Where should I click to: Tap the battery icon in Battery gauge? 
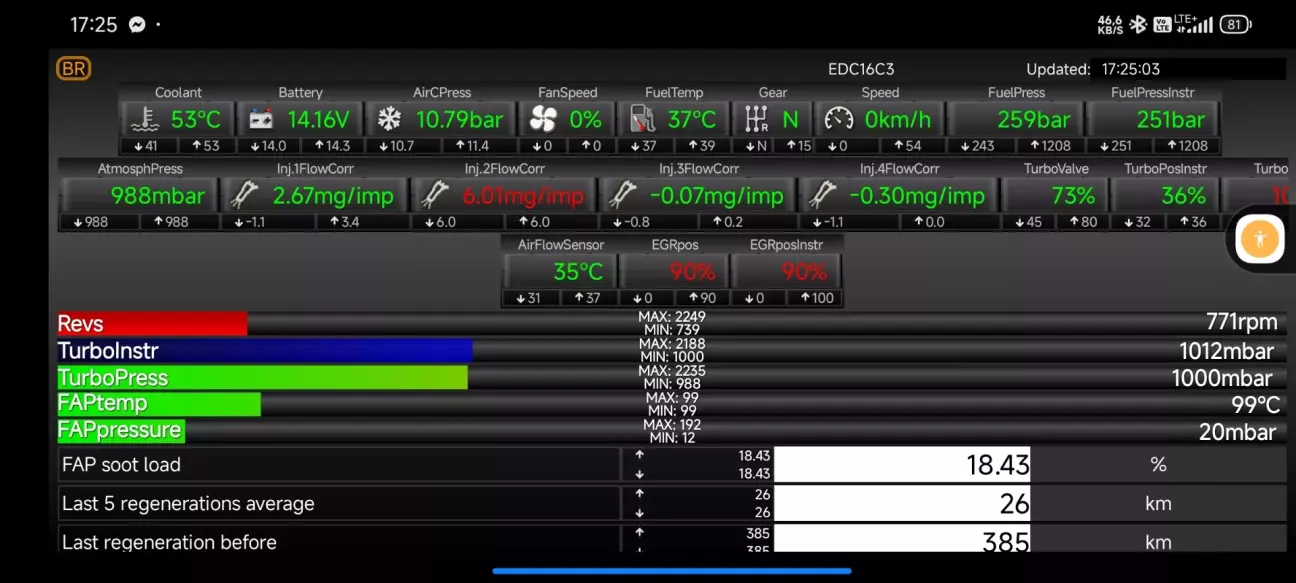[260, 120]
